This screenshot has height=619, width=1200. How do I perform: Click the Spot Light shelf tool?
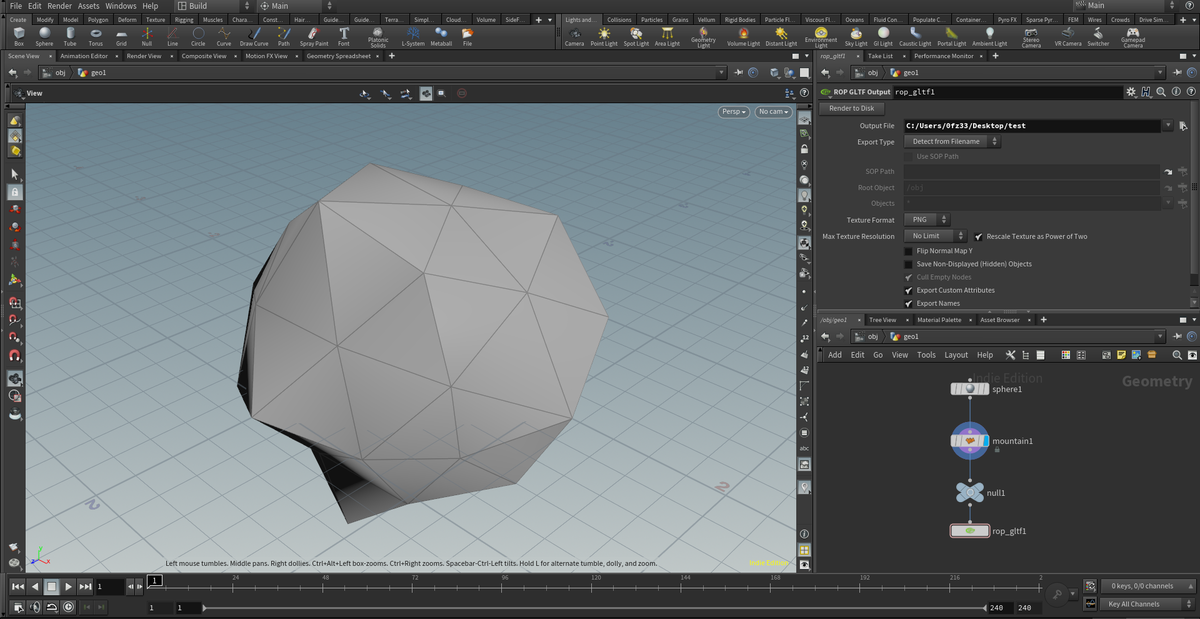click(x=636, y=37)
